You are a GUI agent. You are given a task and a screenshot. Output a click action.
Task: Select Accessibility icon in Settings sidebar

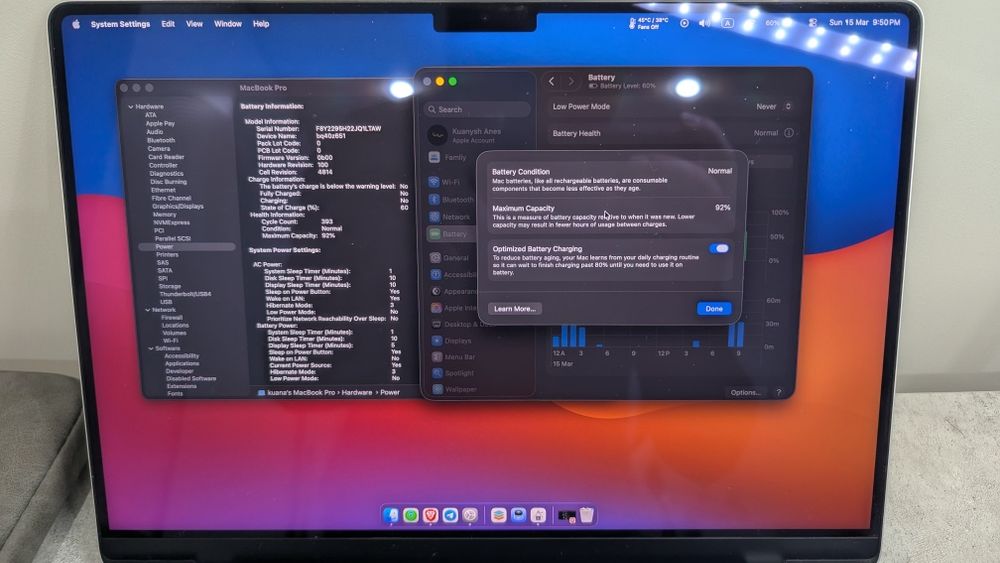coord(435,274)
